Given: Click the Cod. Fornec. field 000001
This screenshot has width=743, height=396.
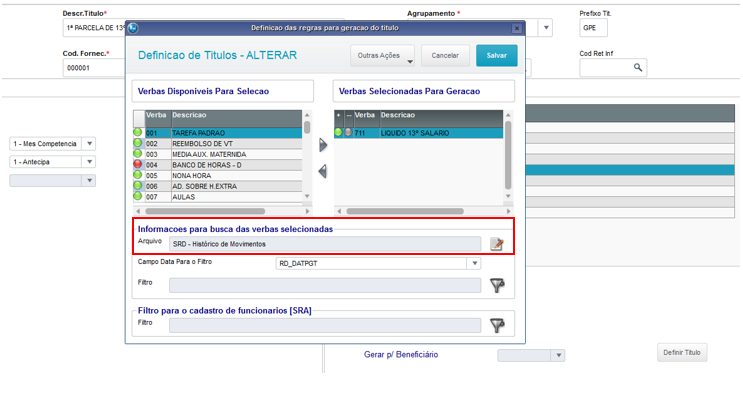Looking at the screenshot, I should [94, 68].
